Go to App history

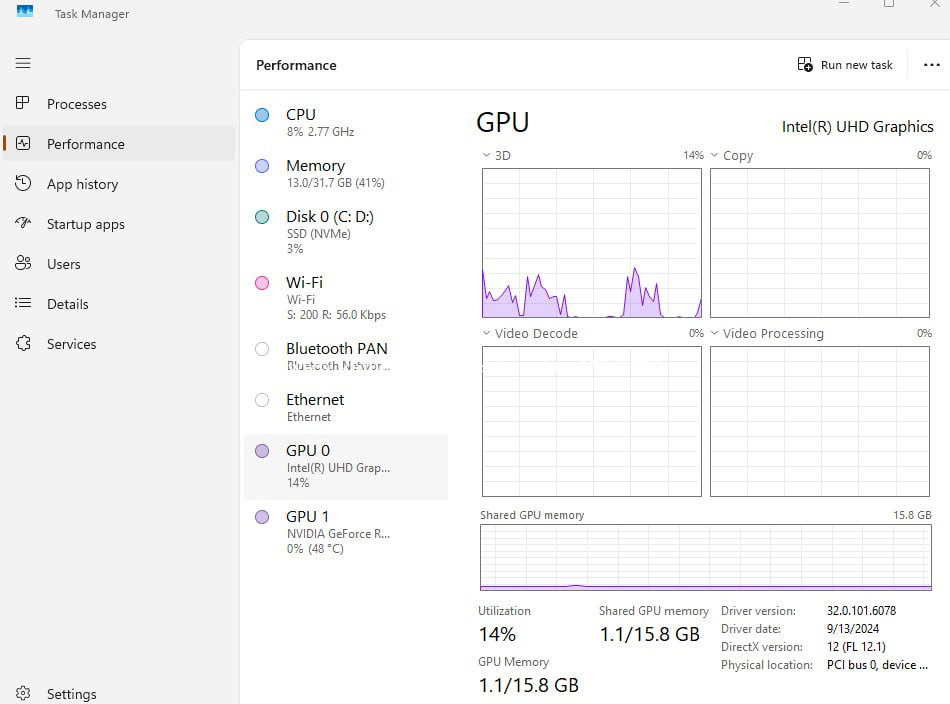click(x=119, y=184)
